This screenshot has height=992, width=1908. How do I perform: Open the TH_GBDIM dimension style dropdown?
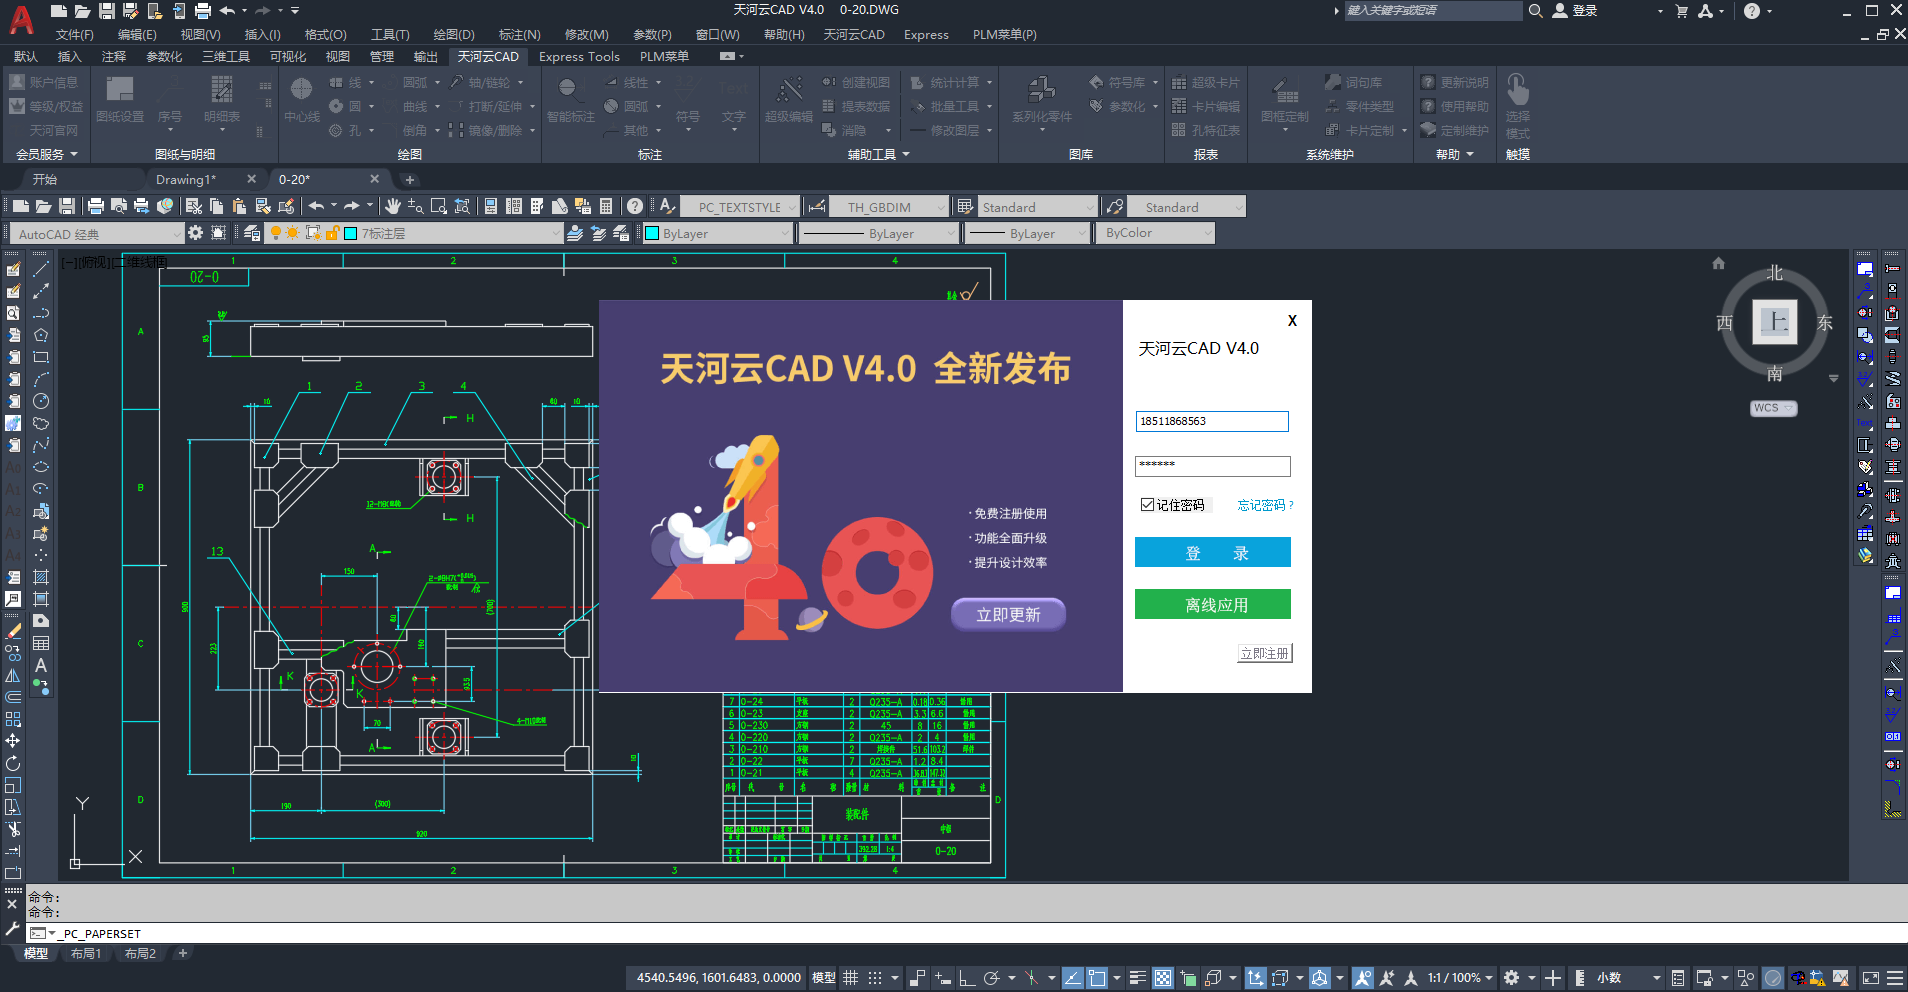888,207
